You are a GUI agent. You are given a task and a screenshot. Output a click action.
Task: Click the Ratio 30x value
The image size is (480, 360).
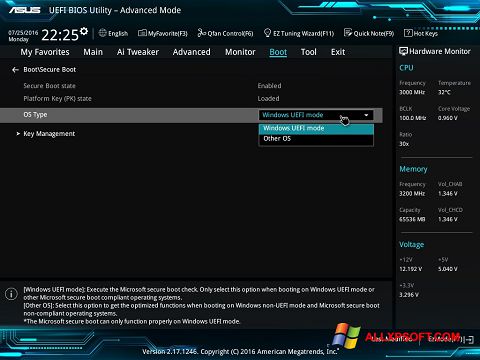[404, 144]
